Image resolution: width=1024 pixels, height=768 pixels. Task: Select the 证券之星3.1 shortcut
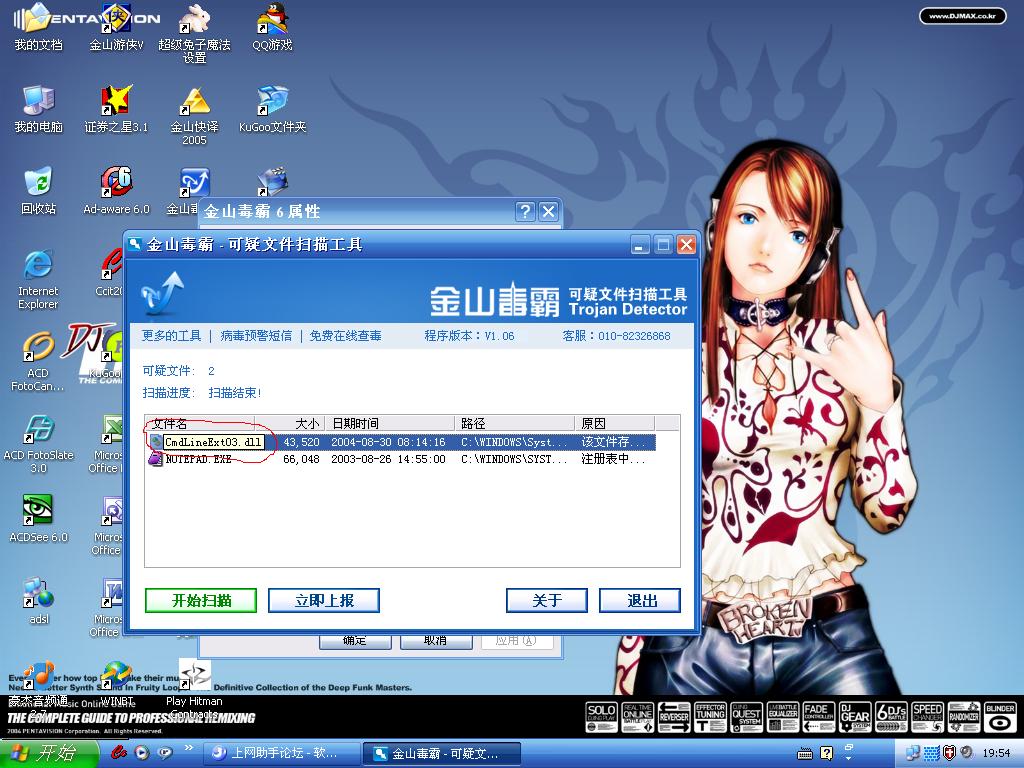pos(116,109)
